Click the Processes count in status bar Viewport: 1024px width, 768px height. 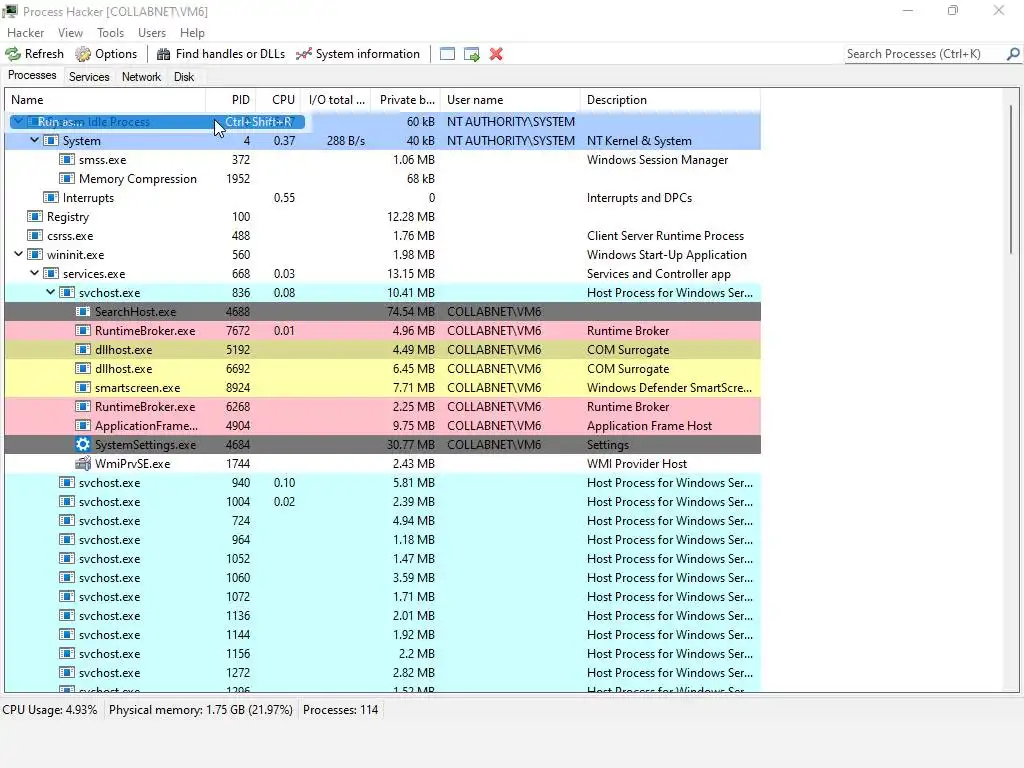point(340,710)
